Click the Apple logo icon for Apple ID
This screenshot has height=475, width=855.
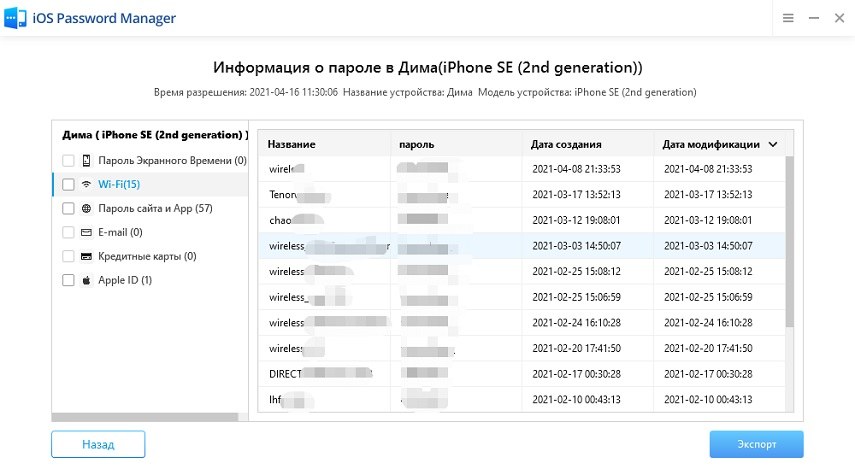[86, 280]
